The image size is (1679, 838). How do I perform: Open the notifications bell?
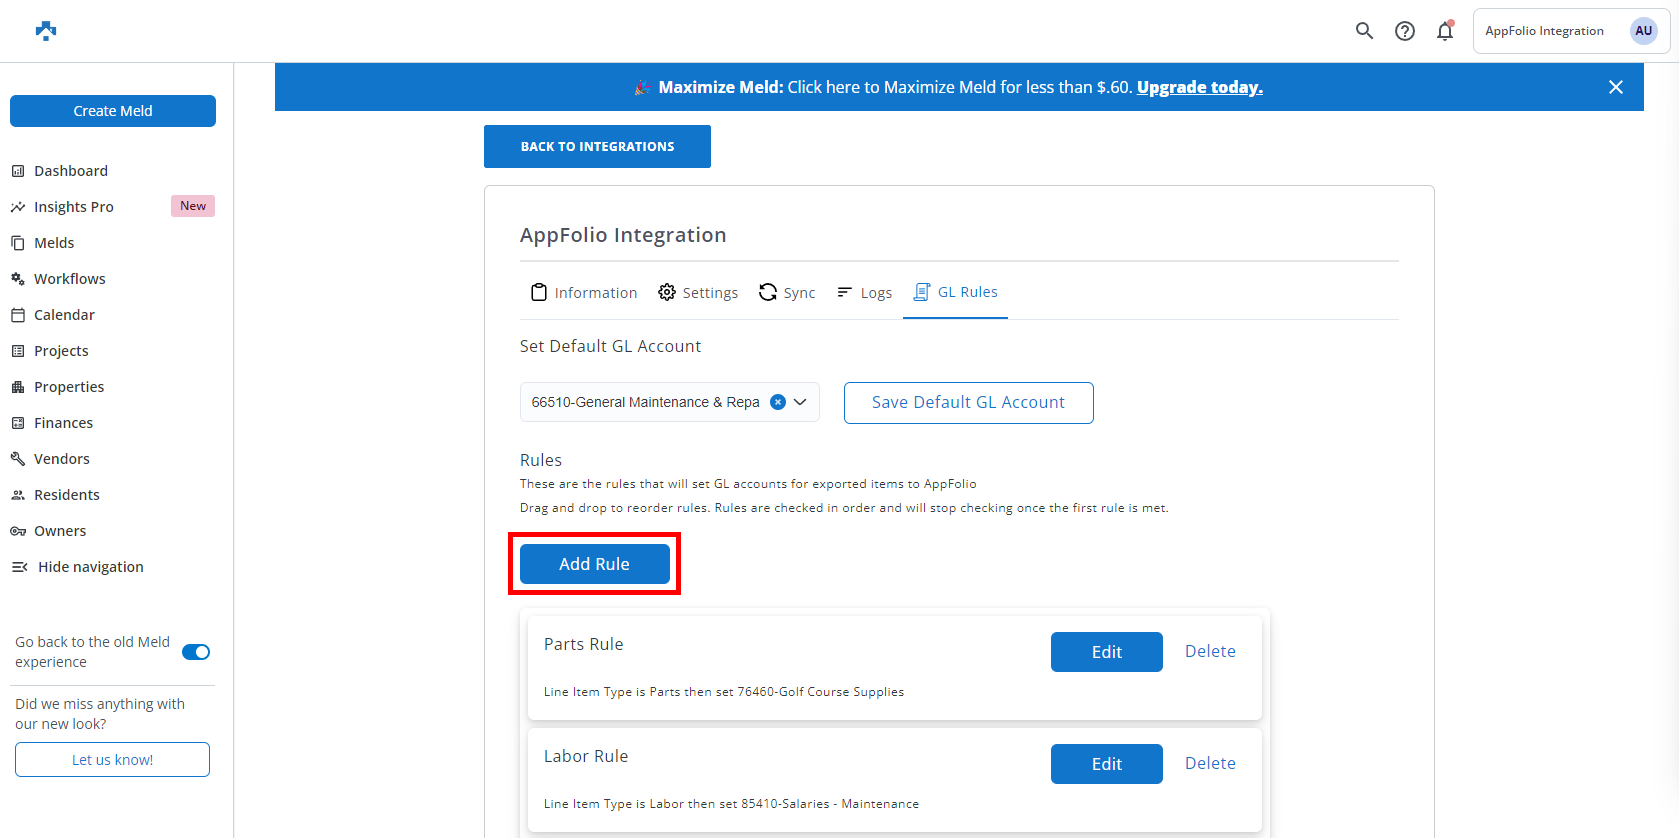click(1445, 31)
